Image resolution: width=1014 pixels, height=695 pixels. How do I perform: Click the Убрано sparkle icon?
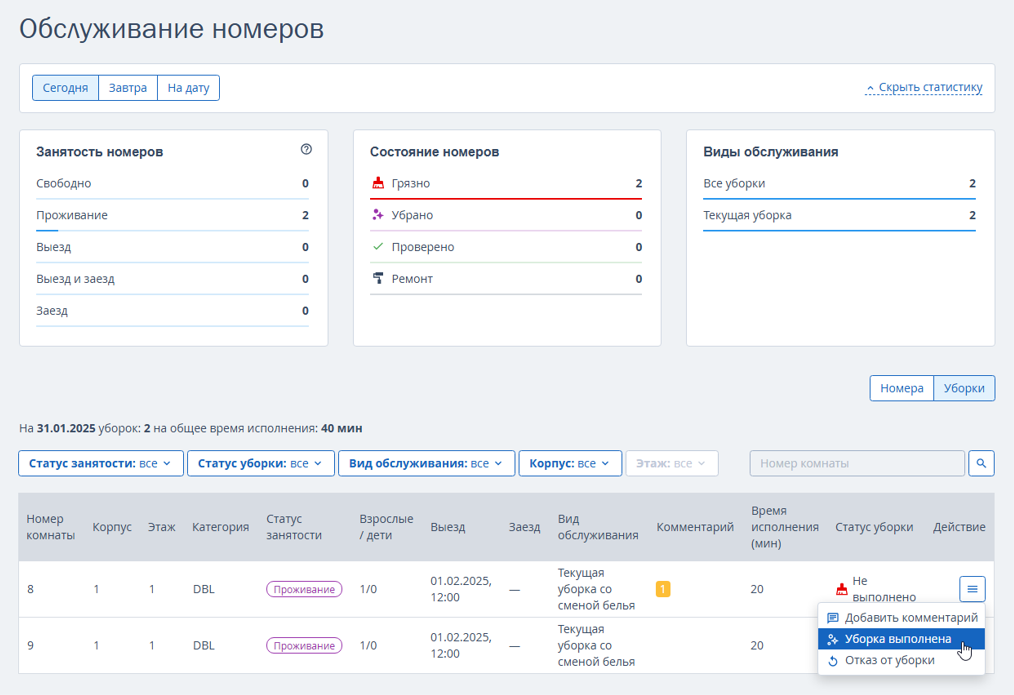(378, 215)
